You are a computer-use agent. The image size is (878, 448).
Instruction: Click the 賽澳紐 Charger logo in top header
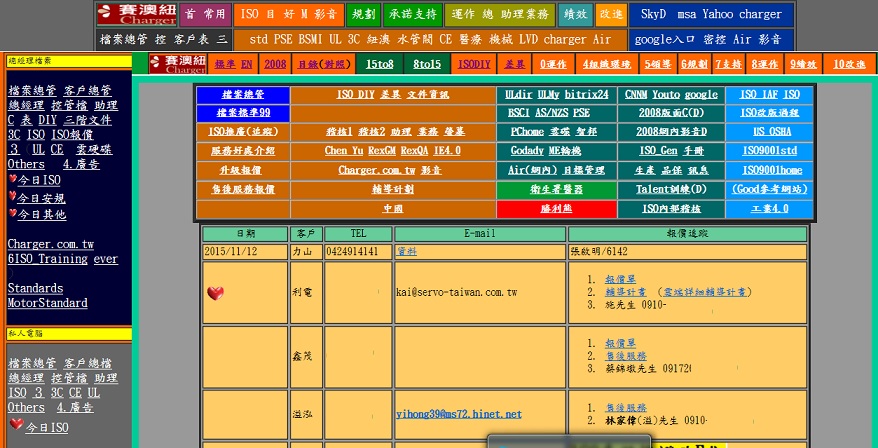tap(137, 15)
